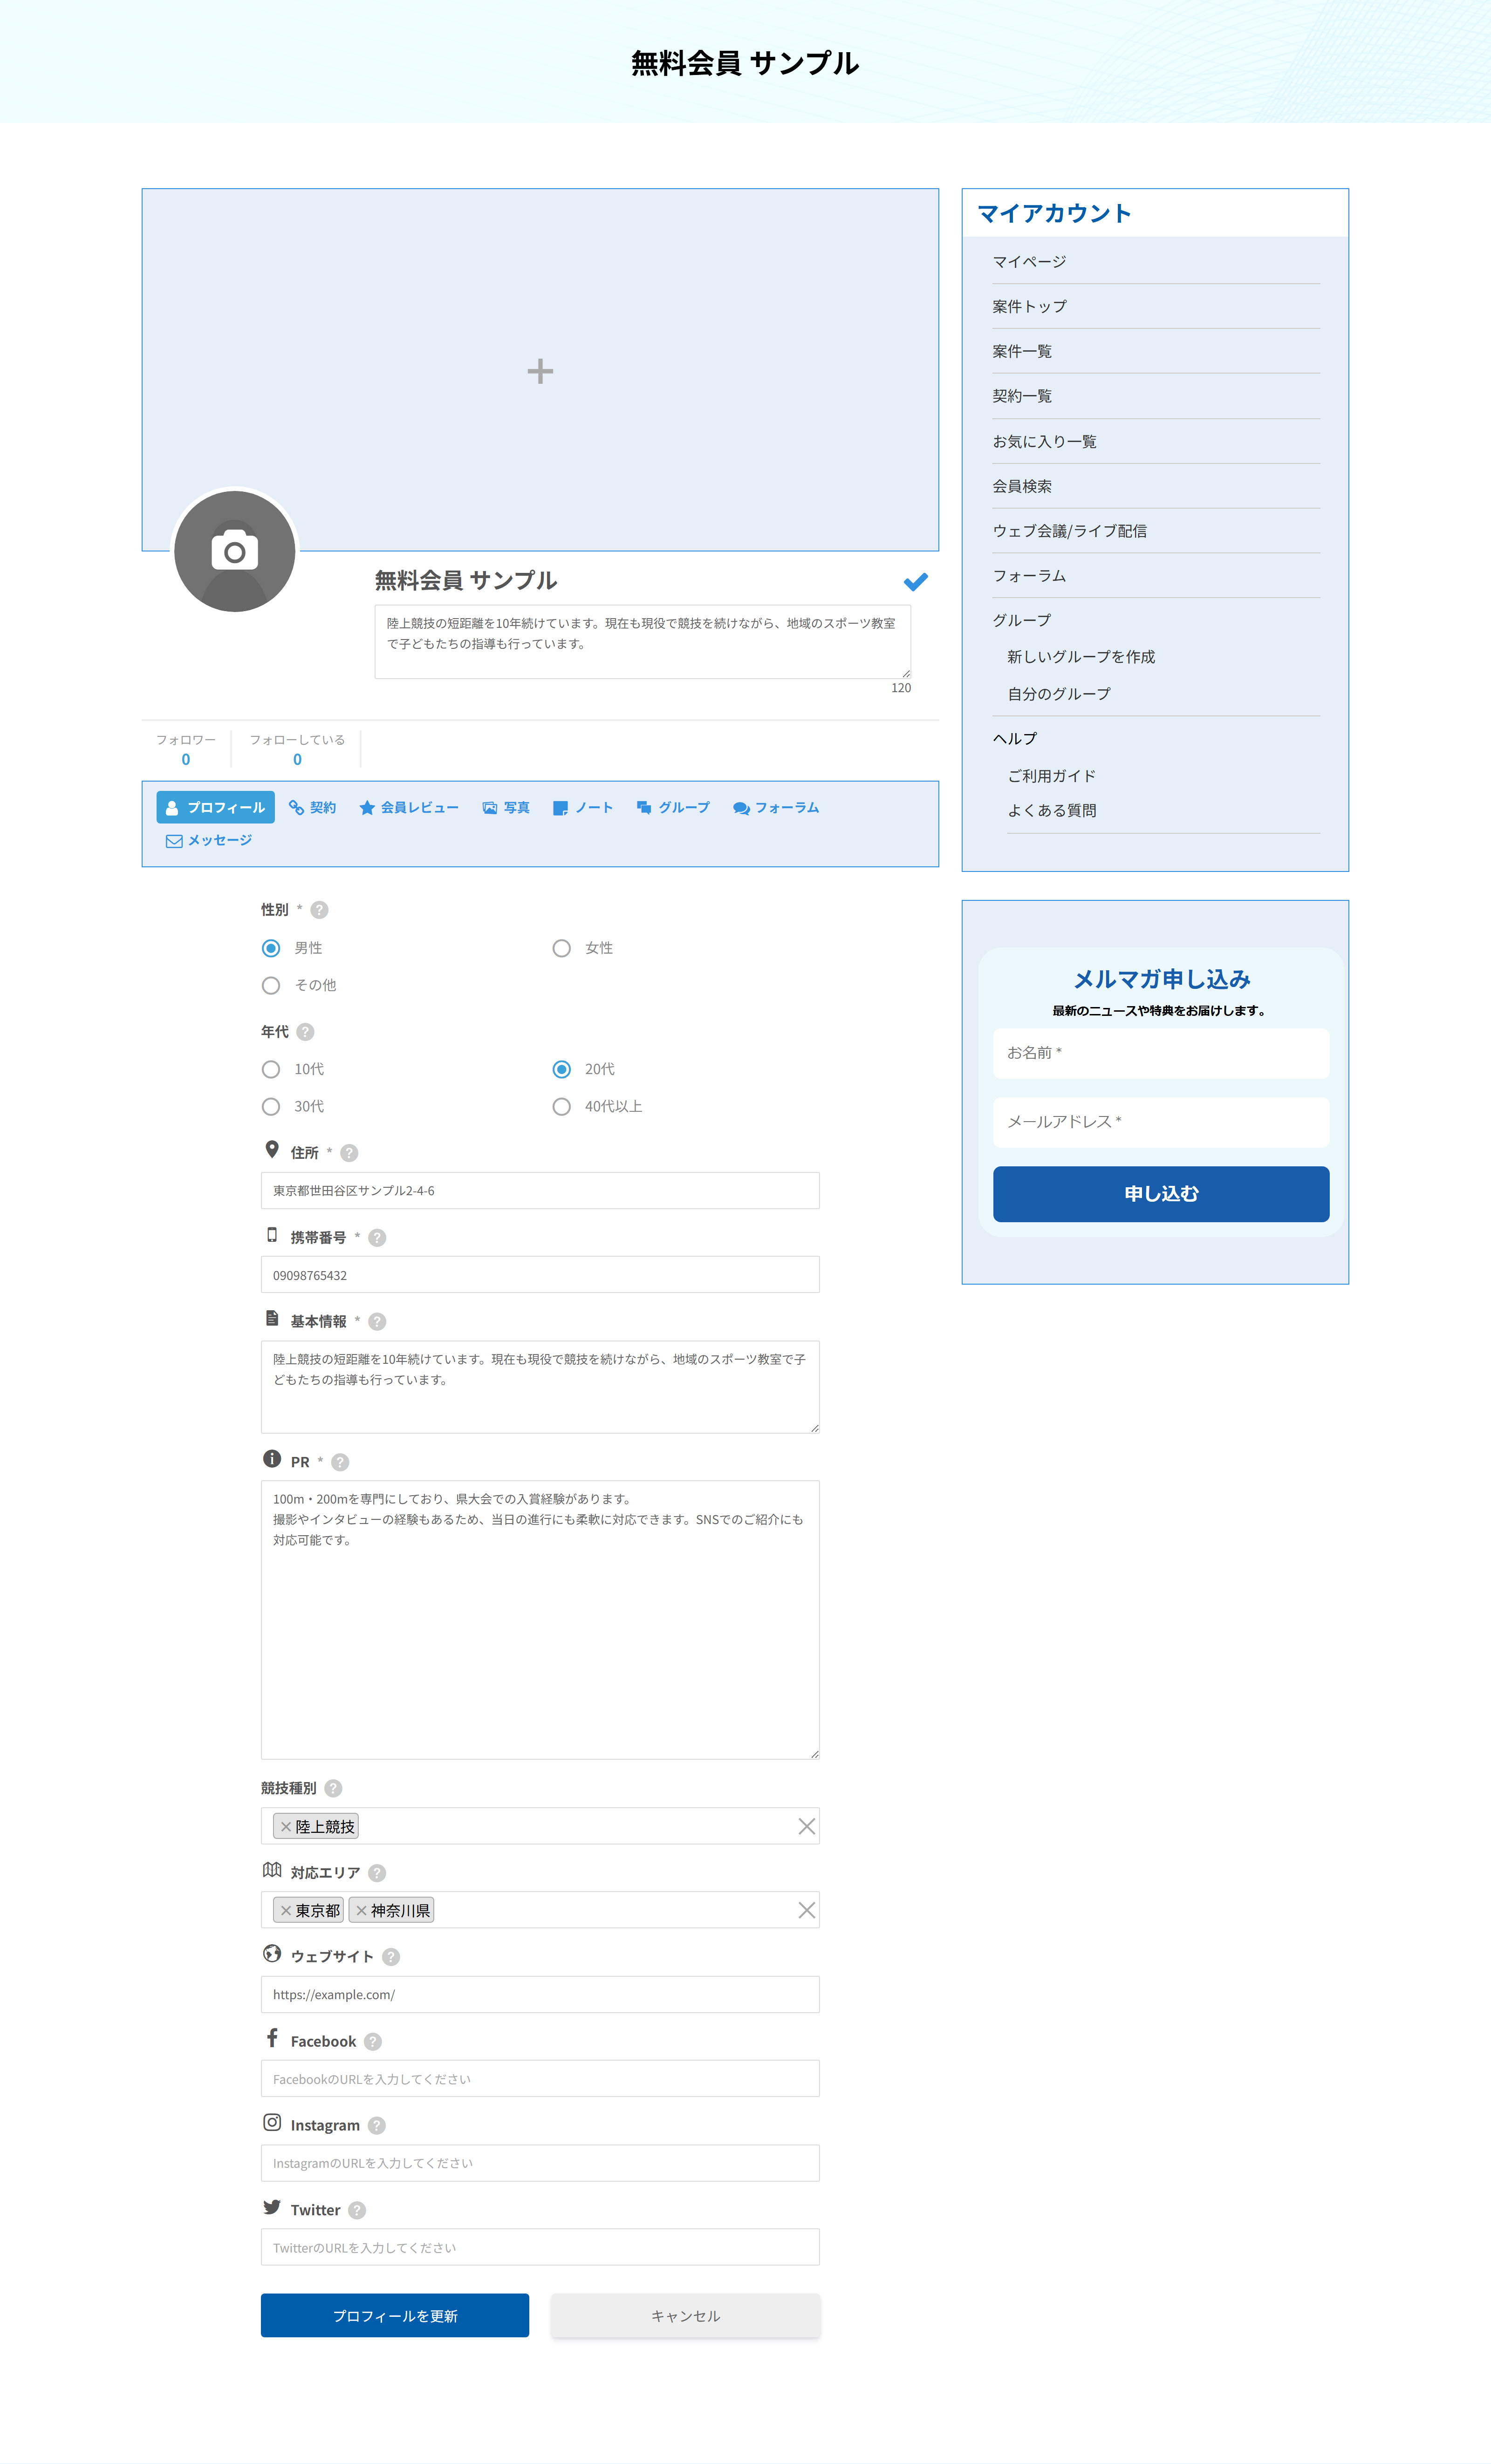Clear all entries in the 競技種別 field
The width and height of the screenshot is (1491, 2464).
click(807, 1827)
